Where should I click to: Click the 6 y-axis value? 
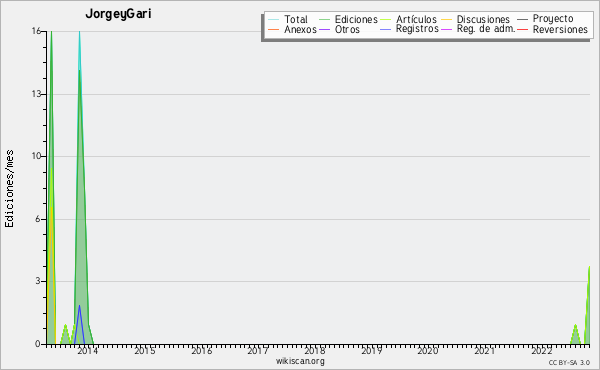[x=38, y=219]
